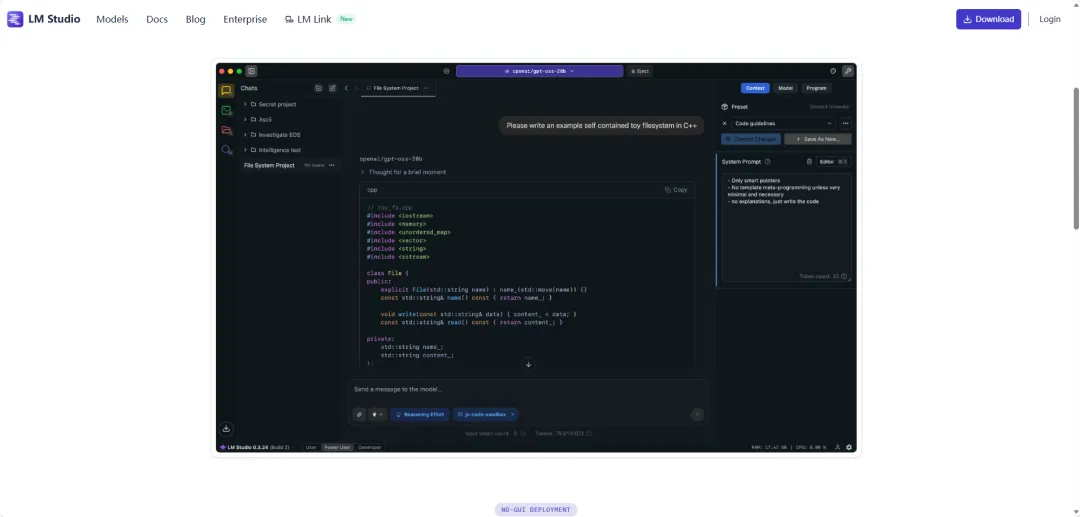Click Save As New button
Image resolution: width=1080 pixels, height=517 pixels.
pyautogui.click(x=818, y=139)
